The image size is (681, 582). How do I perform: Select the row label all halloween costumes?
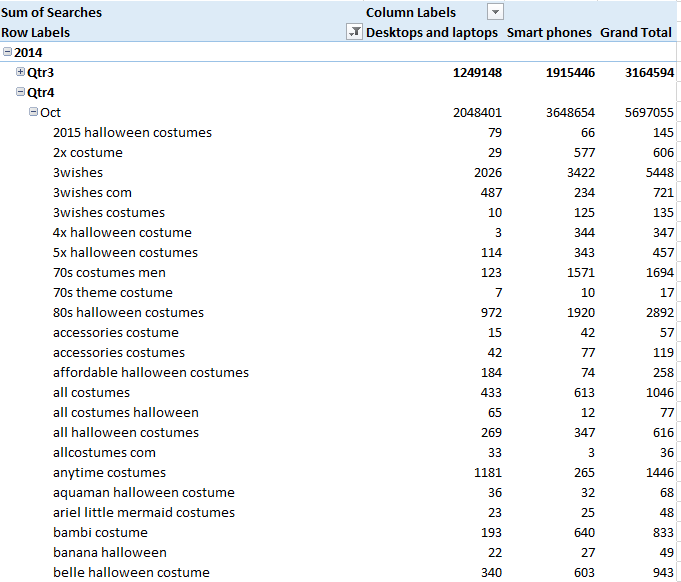[x=126, y=432]
